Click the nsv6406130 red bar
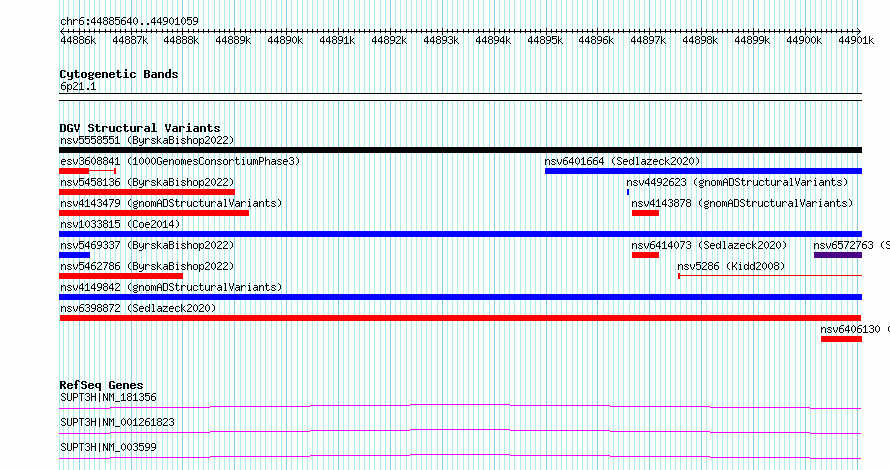The image size is (890, 470). pyautogui.click(x=841, y=339)
